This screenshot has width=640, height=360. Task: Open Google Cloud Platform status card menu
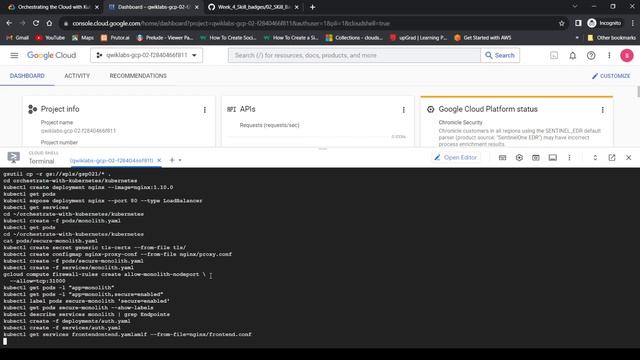(602, 110)
